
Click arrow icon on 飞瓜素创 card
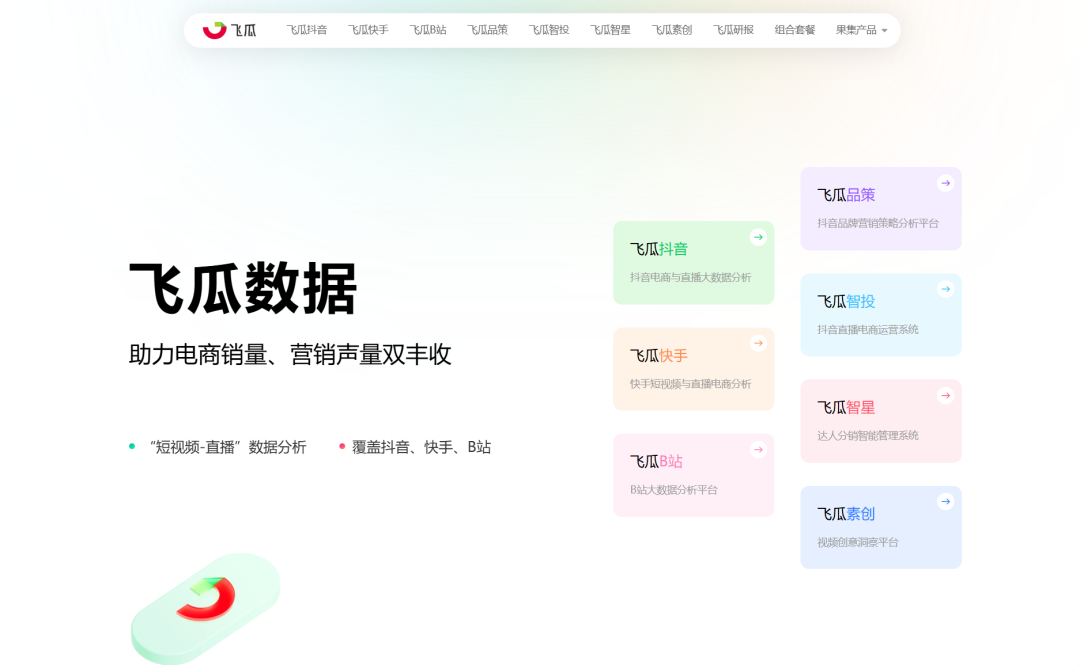pyautogui.click(x=945, y=501)
